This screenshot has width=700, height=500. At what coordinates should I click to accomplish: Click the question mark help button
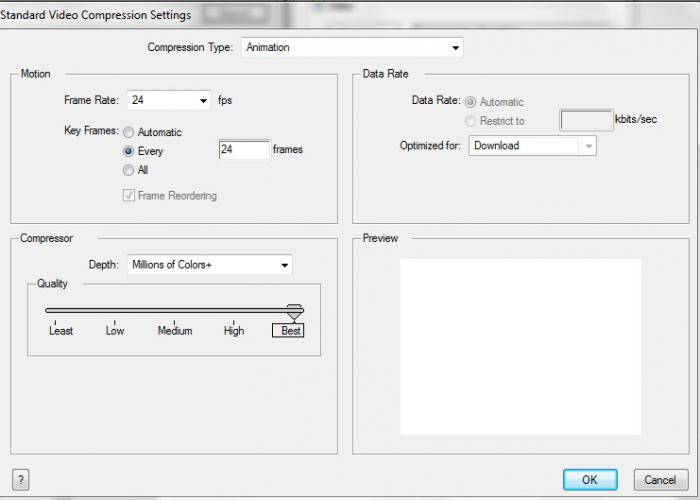21,480
